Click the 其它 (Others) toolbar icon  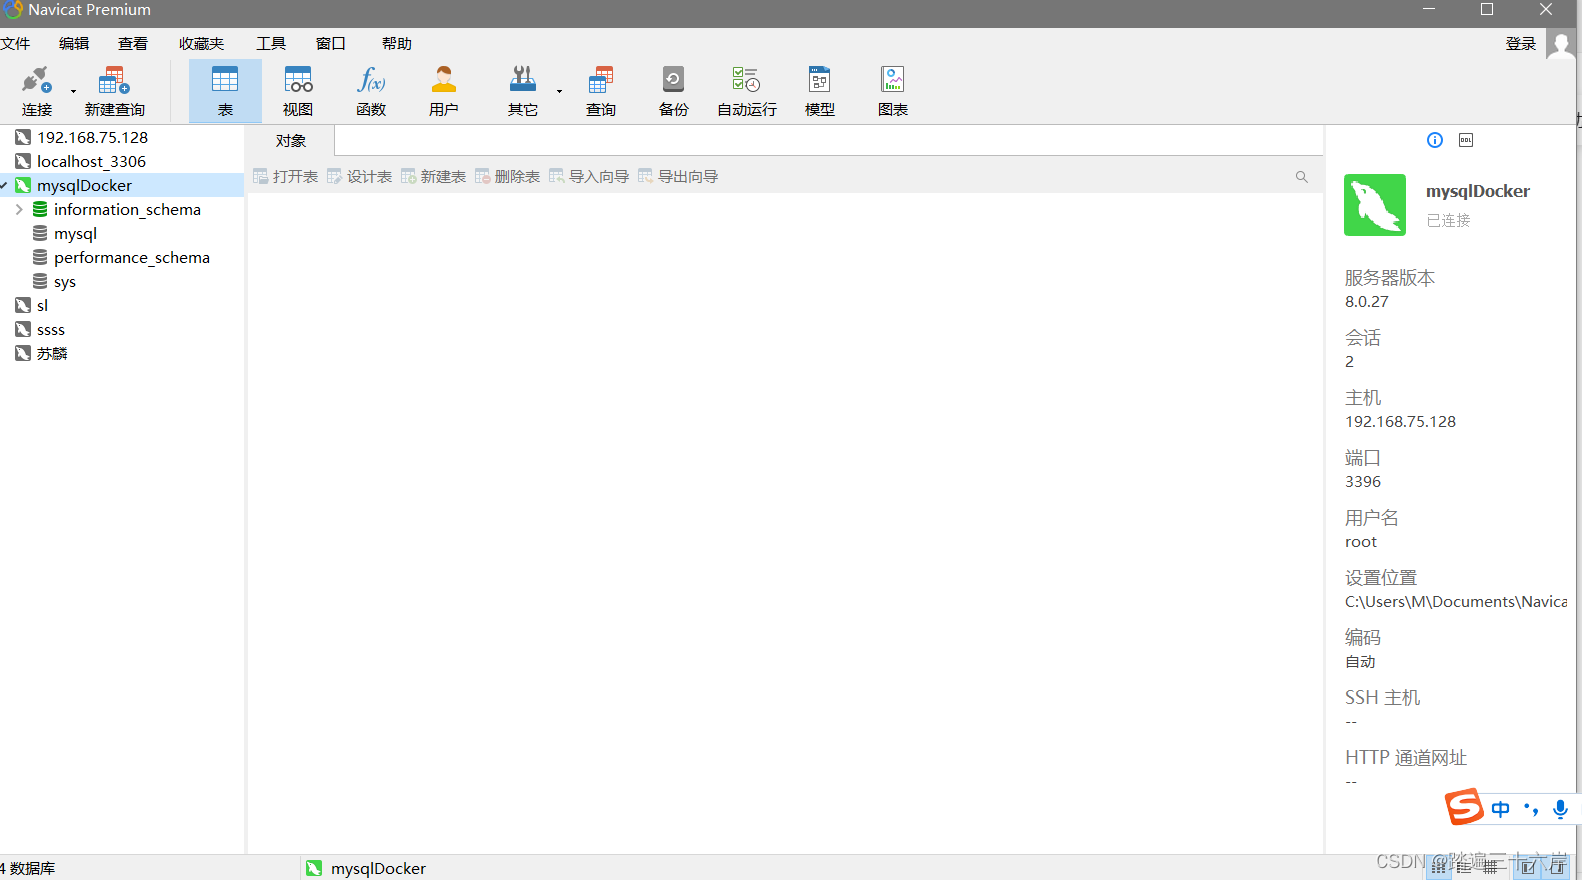tap(522, 91)
